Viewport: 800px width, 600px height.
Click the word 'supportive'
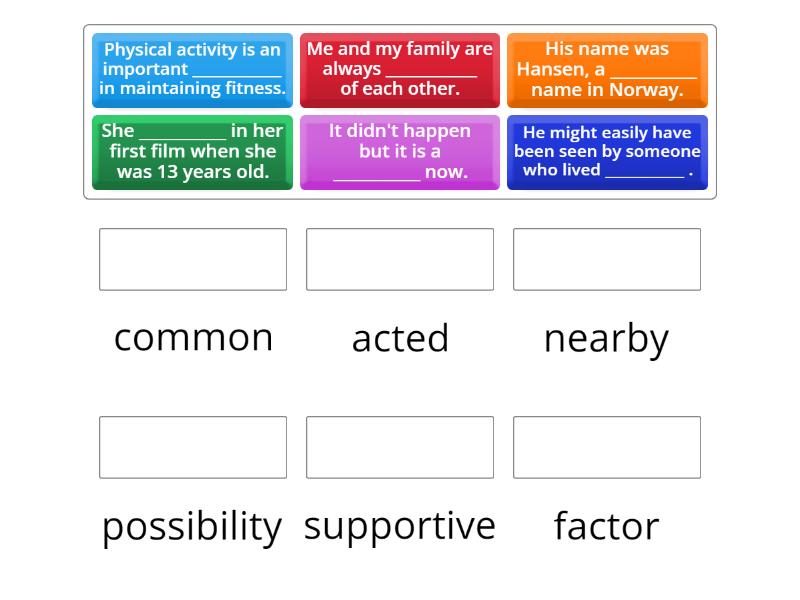(x=400, y=524)
